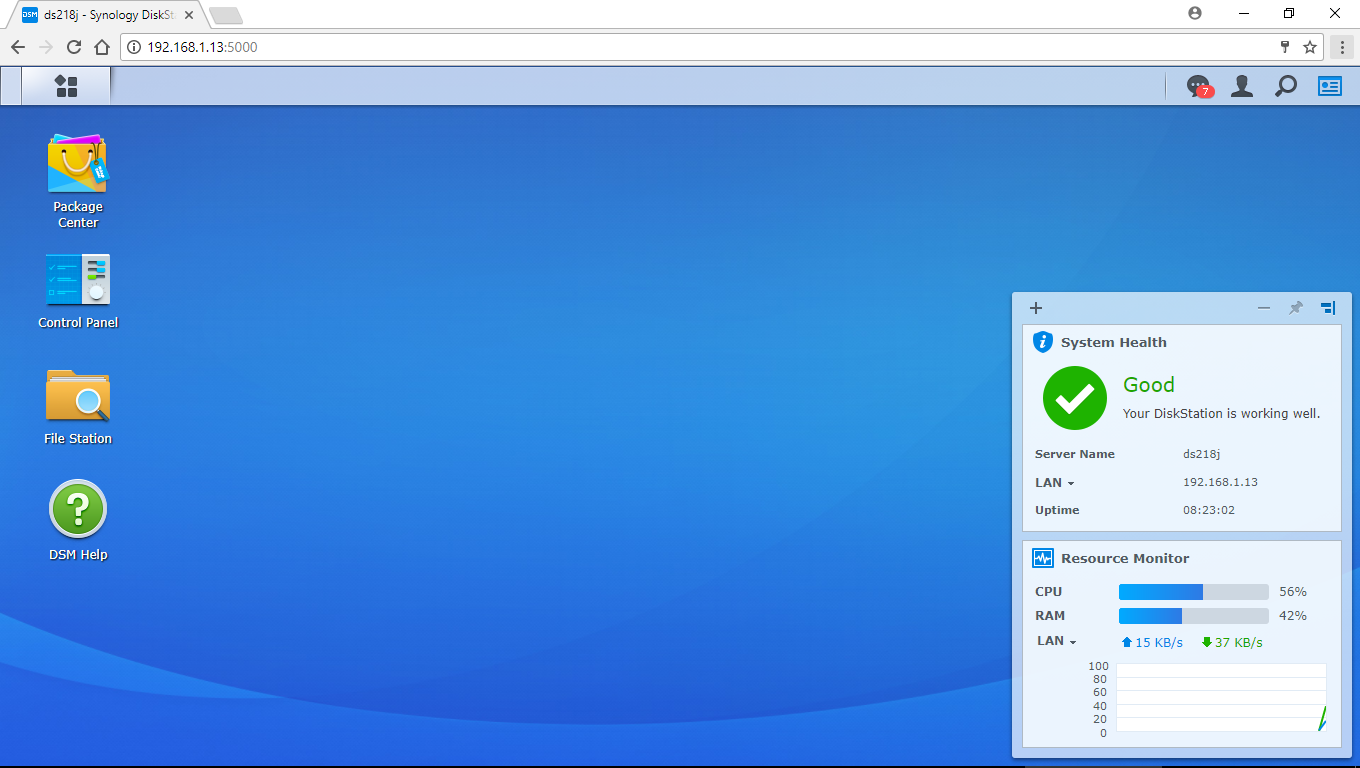Screen dimensions: 1360x768
Task: Expand LAN dropdown in Resource Monitor
Action: tap(1056, 641)
